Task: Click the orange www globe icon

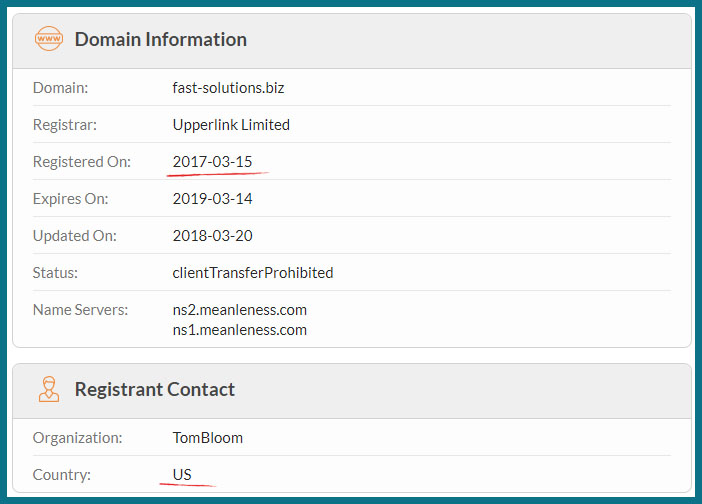Action: (x=49, y=38)
